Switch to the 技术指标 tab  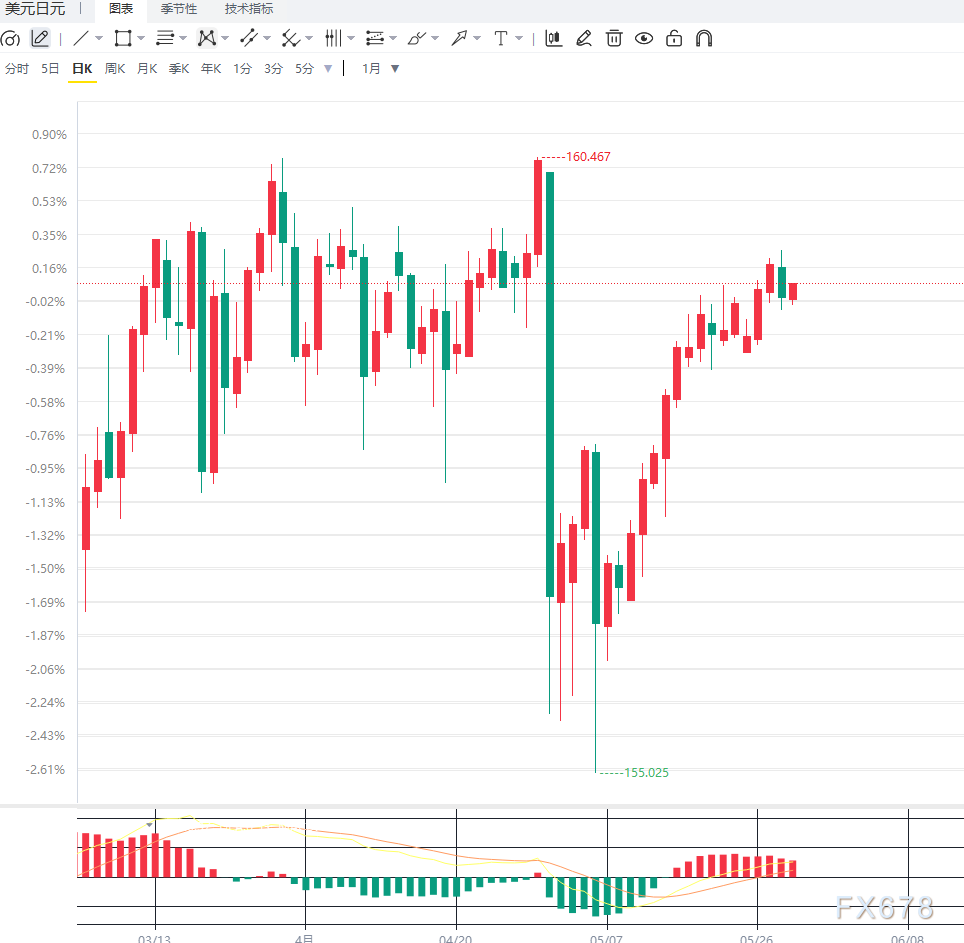(x=249, y=9)
